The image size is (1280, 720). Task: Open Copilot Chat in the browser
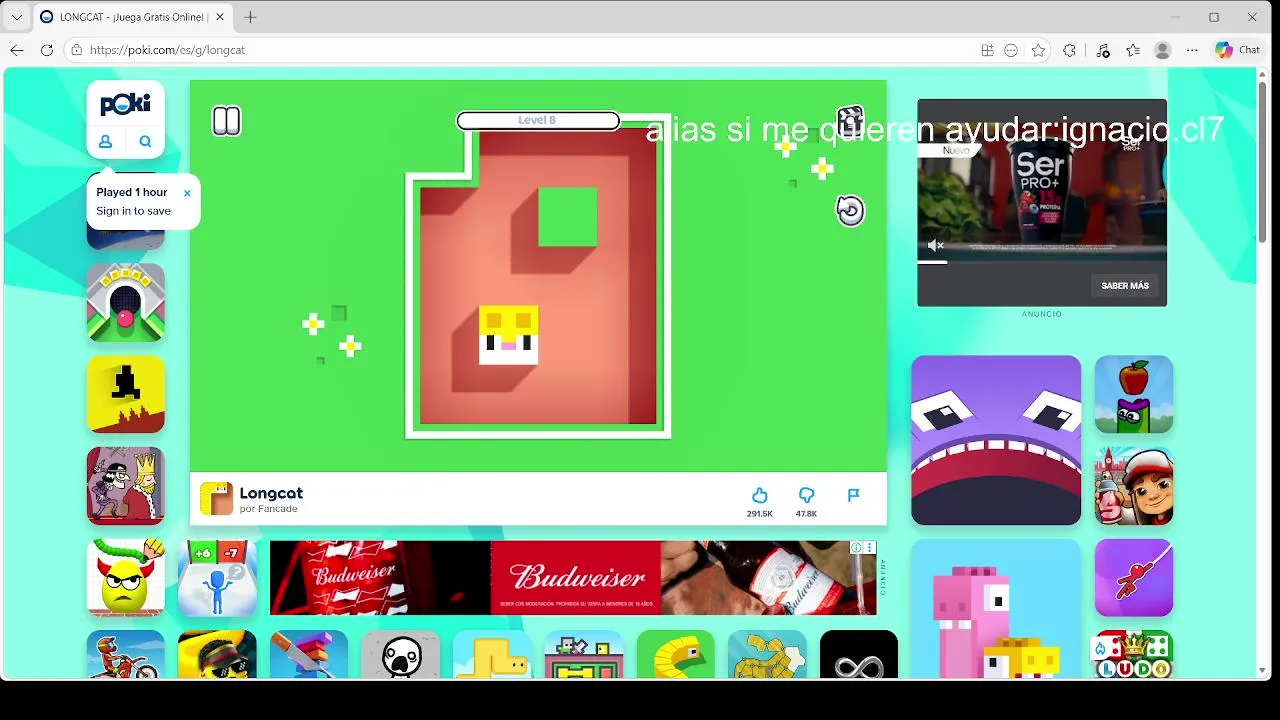pos(1238,50)
